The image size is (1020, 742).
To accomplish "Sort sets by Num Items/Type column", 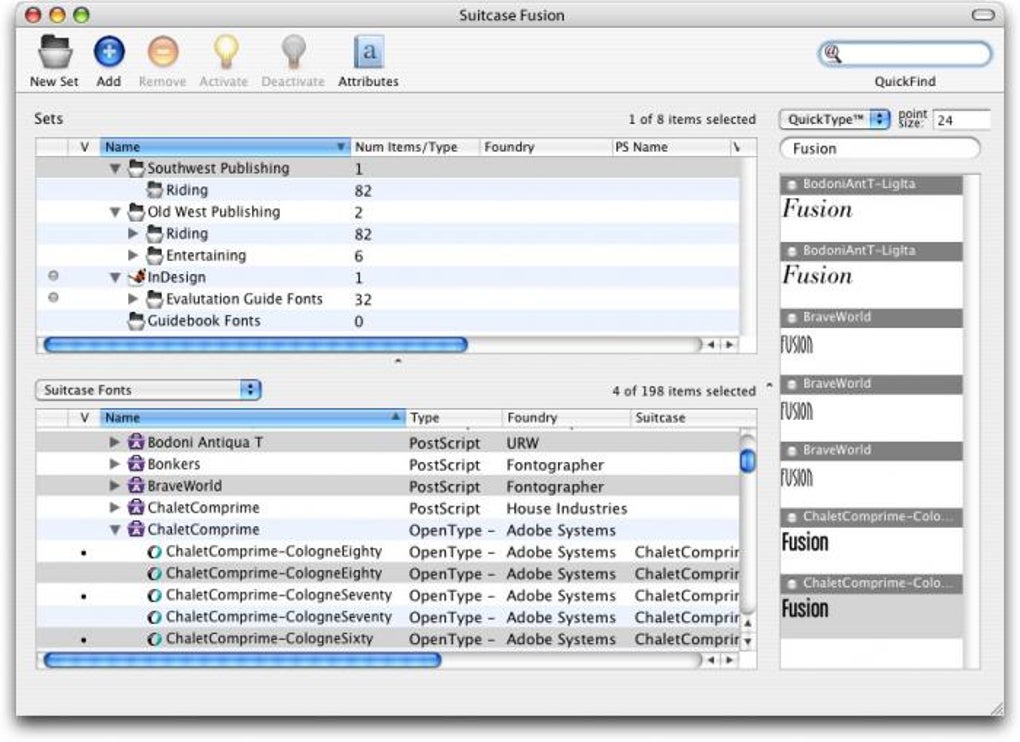I will 415,147.
